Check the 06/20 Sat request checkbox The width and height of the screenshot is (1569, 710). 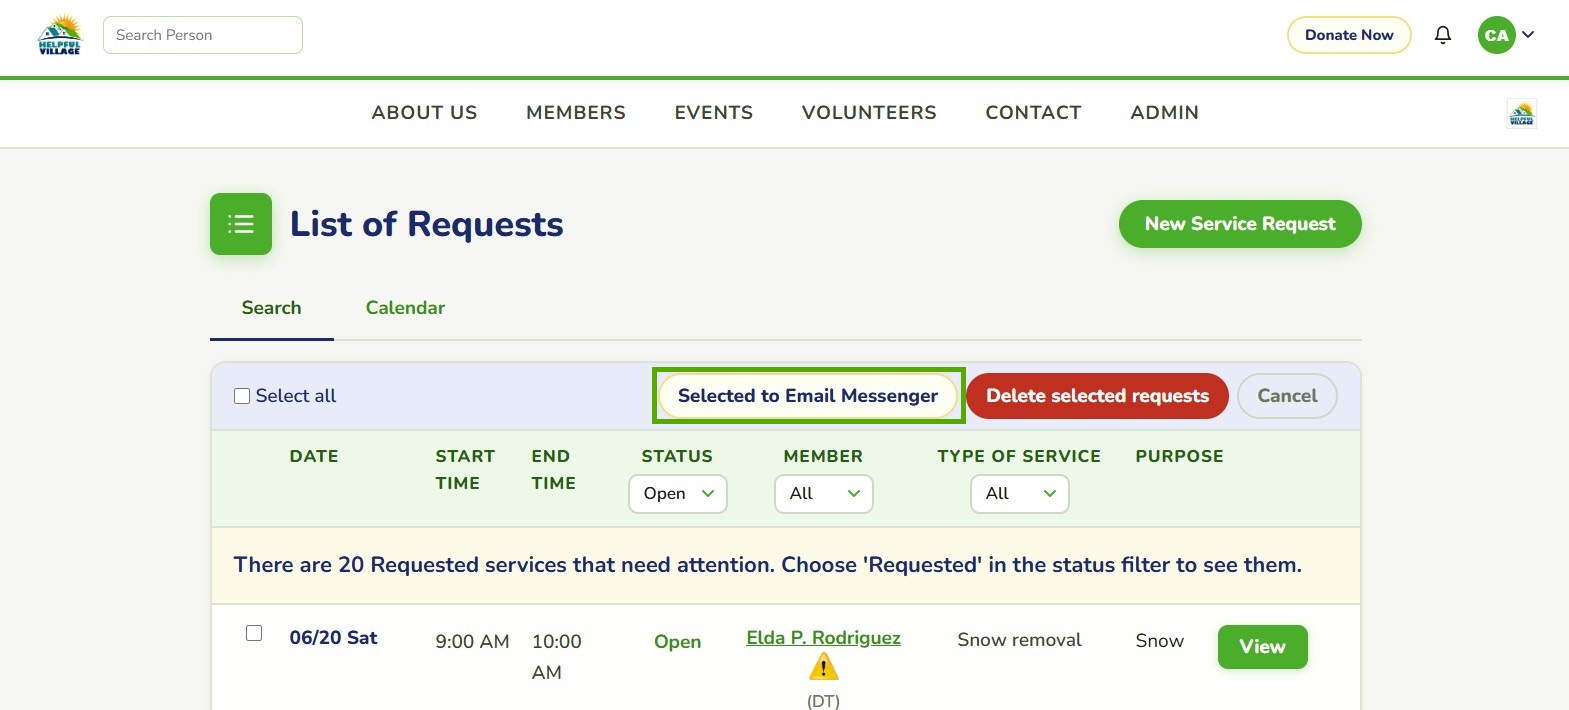(x=254, y=633)
